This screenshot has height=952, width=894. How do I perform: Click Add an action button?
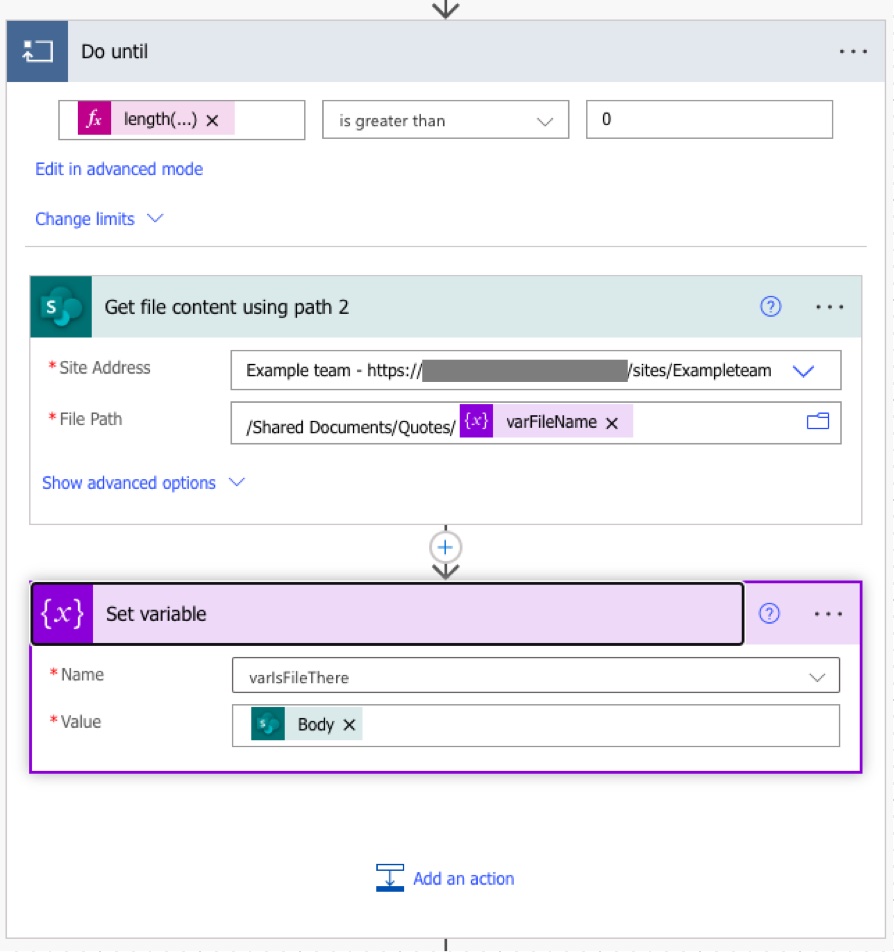click(445, 878)
